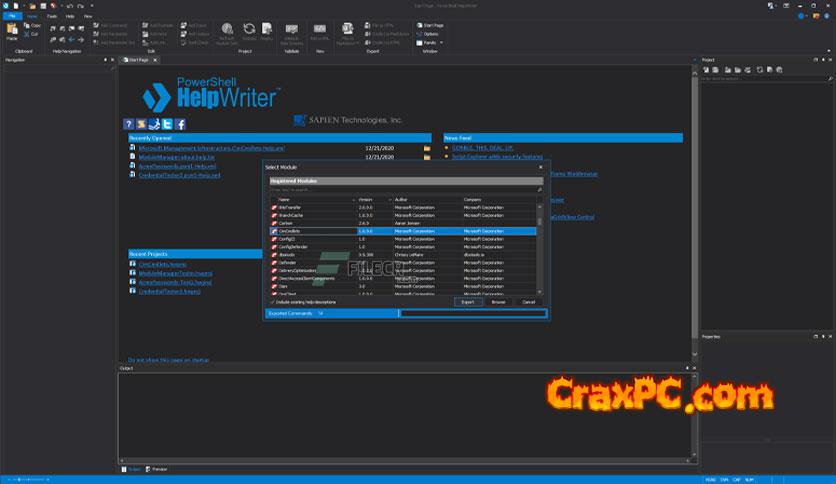Click the Twitter icon on Start Page

coord(168,124)
